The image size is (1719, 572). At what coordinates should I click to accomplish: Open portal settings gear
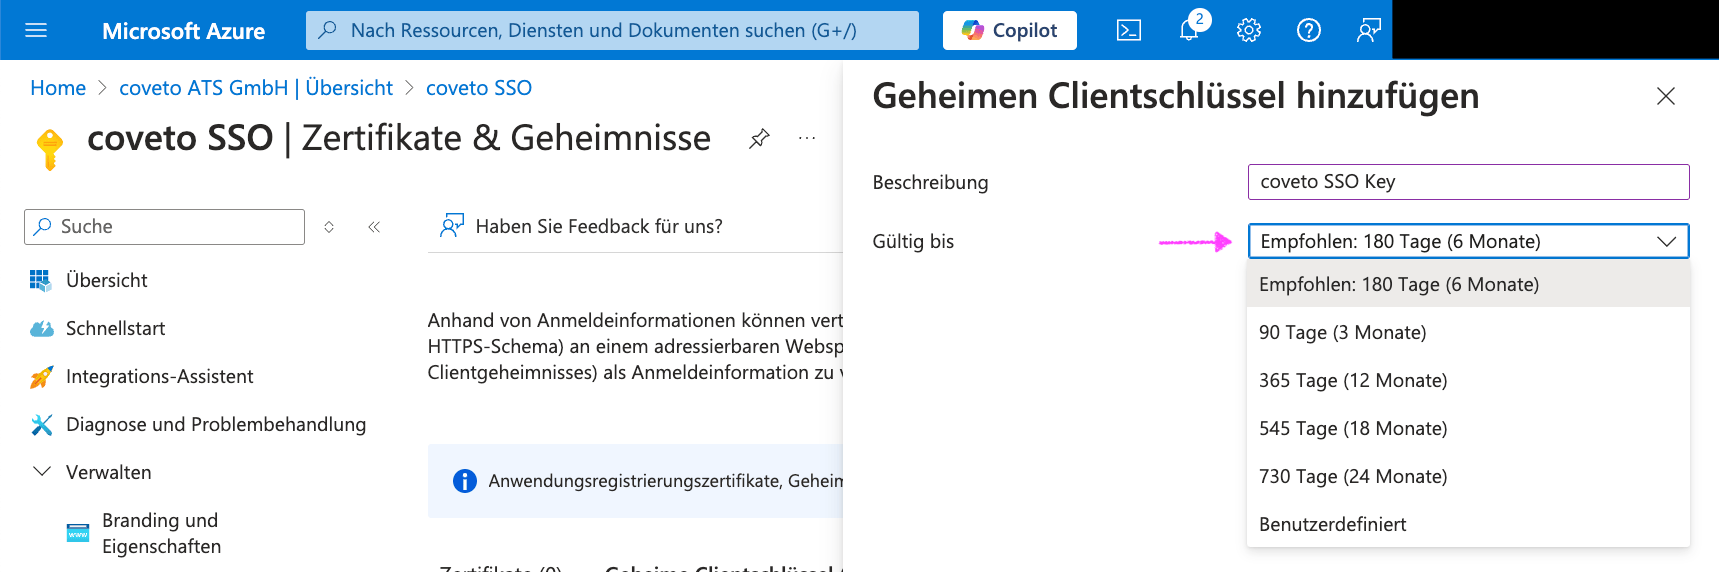1249,30
